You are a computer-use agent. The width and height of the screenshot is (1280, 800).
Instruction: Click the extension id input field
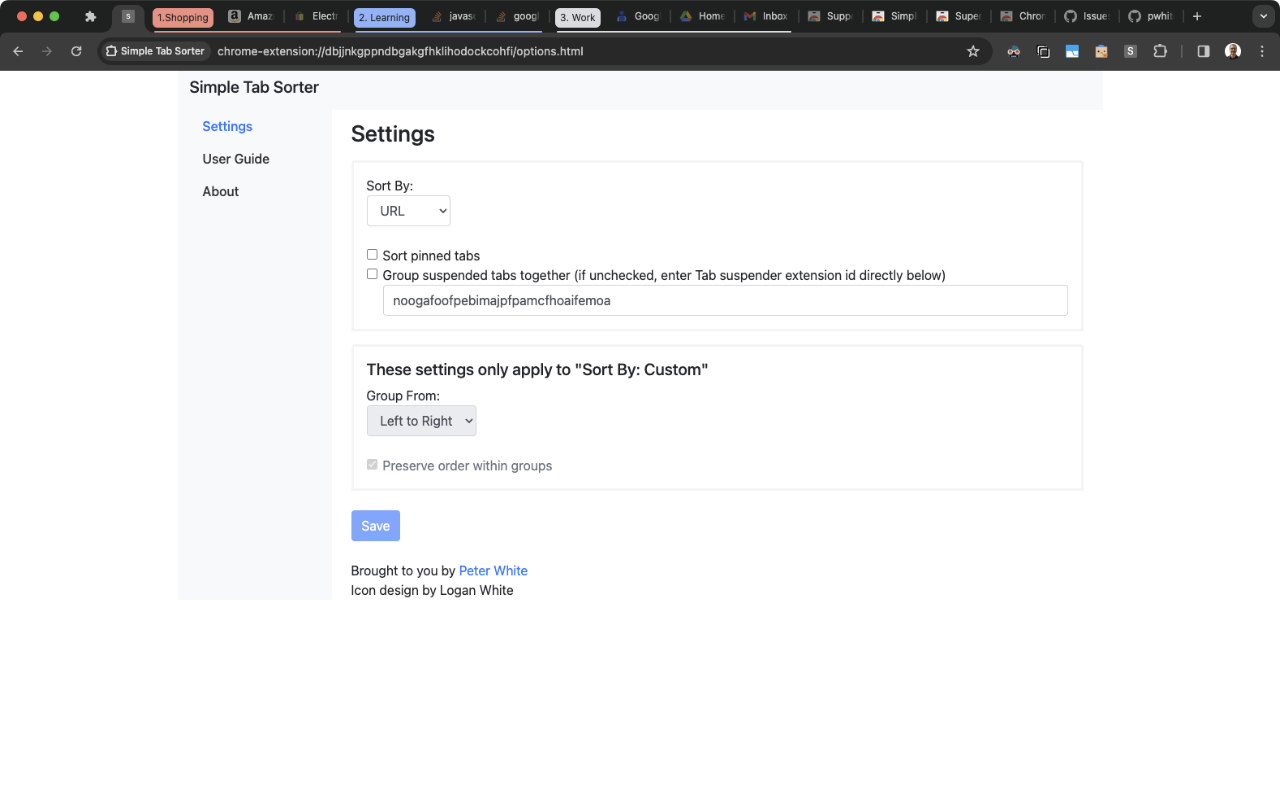725,300
